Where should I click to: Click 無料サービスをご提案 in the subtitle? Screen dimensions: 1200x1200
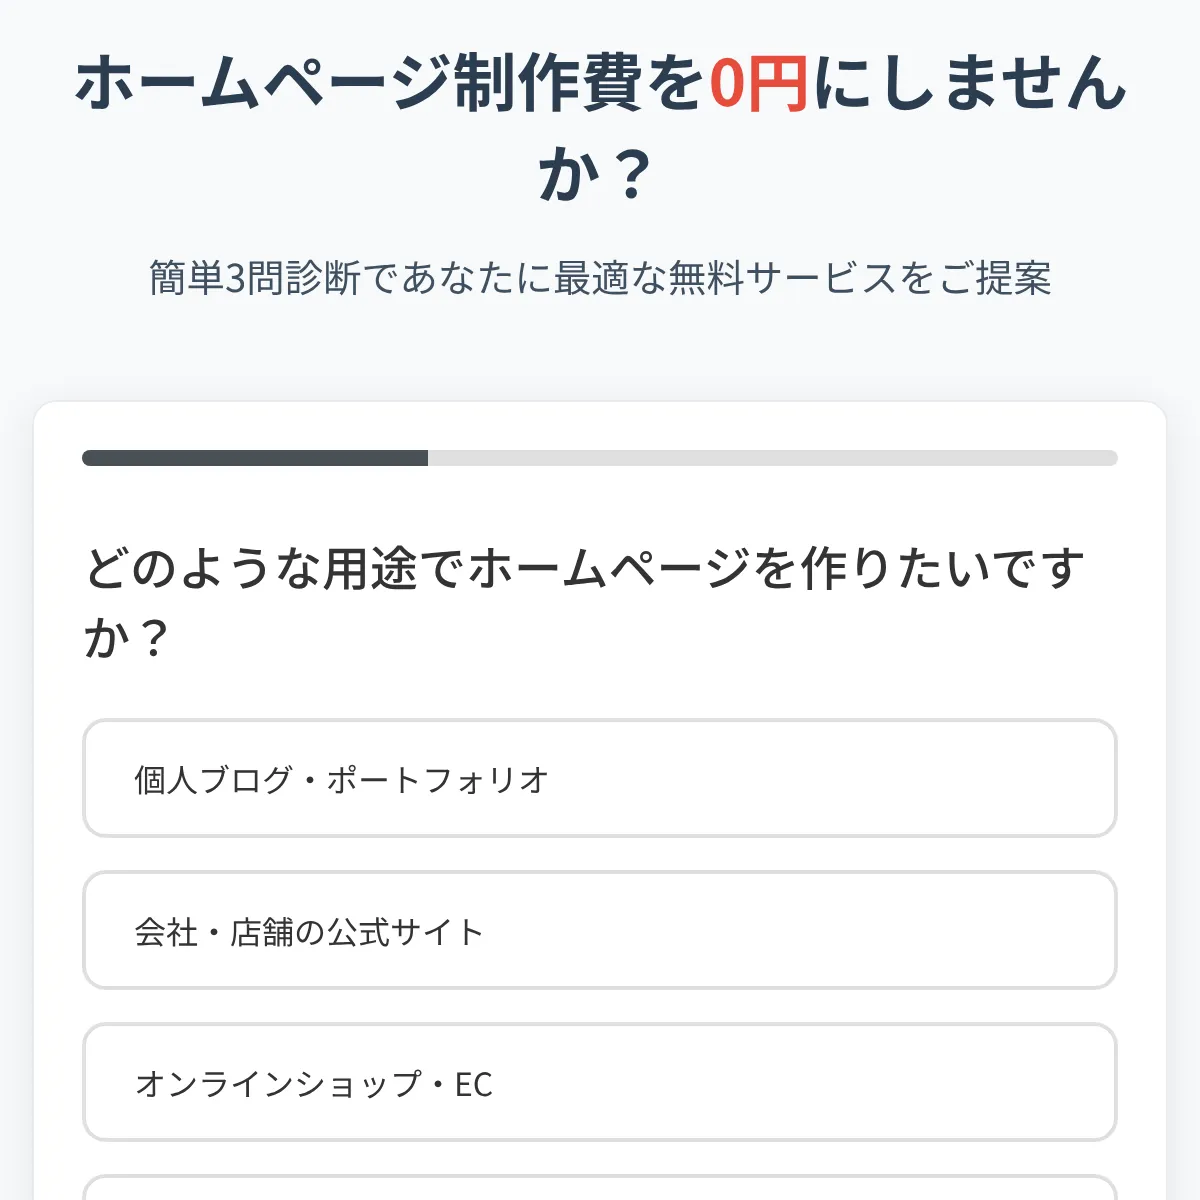tap(860, 278)
